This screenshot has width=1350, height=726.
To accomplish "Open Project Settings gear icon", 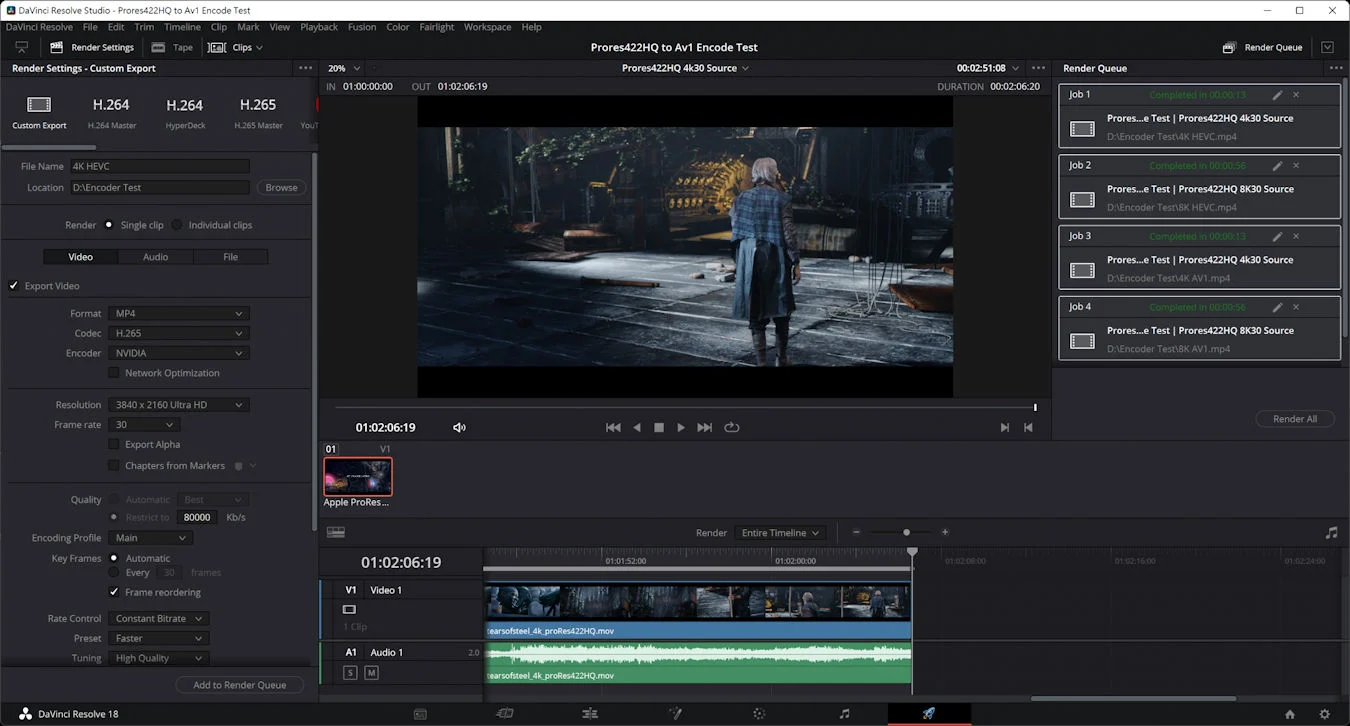I will click(x=1325, y=714).
